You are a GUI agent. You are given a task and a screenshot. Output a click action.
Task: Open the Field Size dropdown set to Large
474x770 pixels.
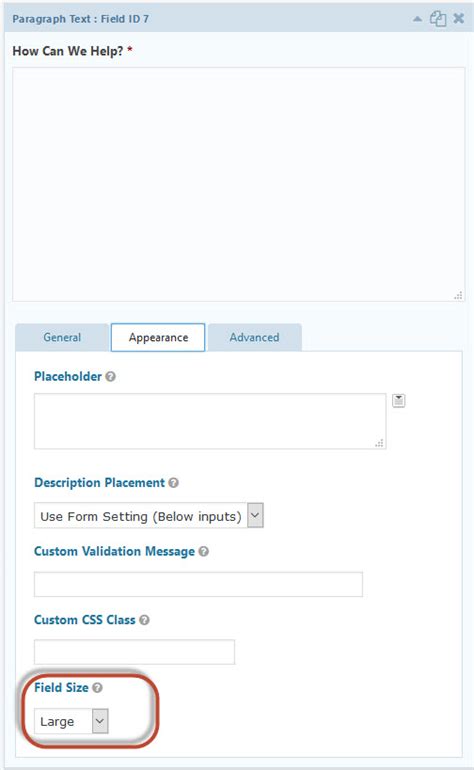tap(71, 721)
